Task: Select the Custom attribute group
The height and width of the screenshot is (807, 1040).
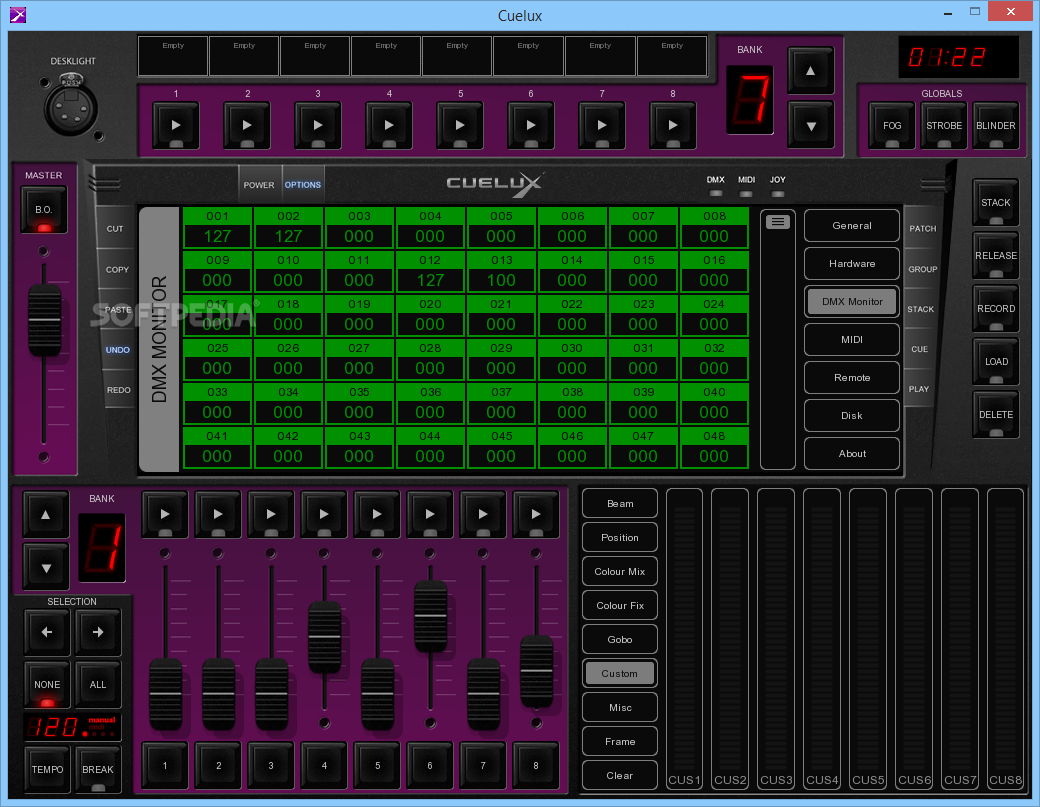Action: click(x=619, y=673)
